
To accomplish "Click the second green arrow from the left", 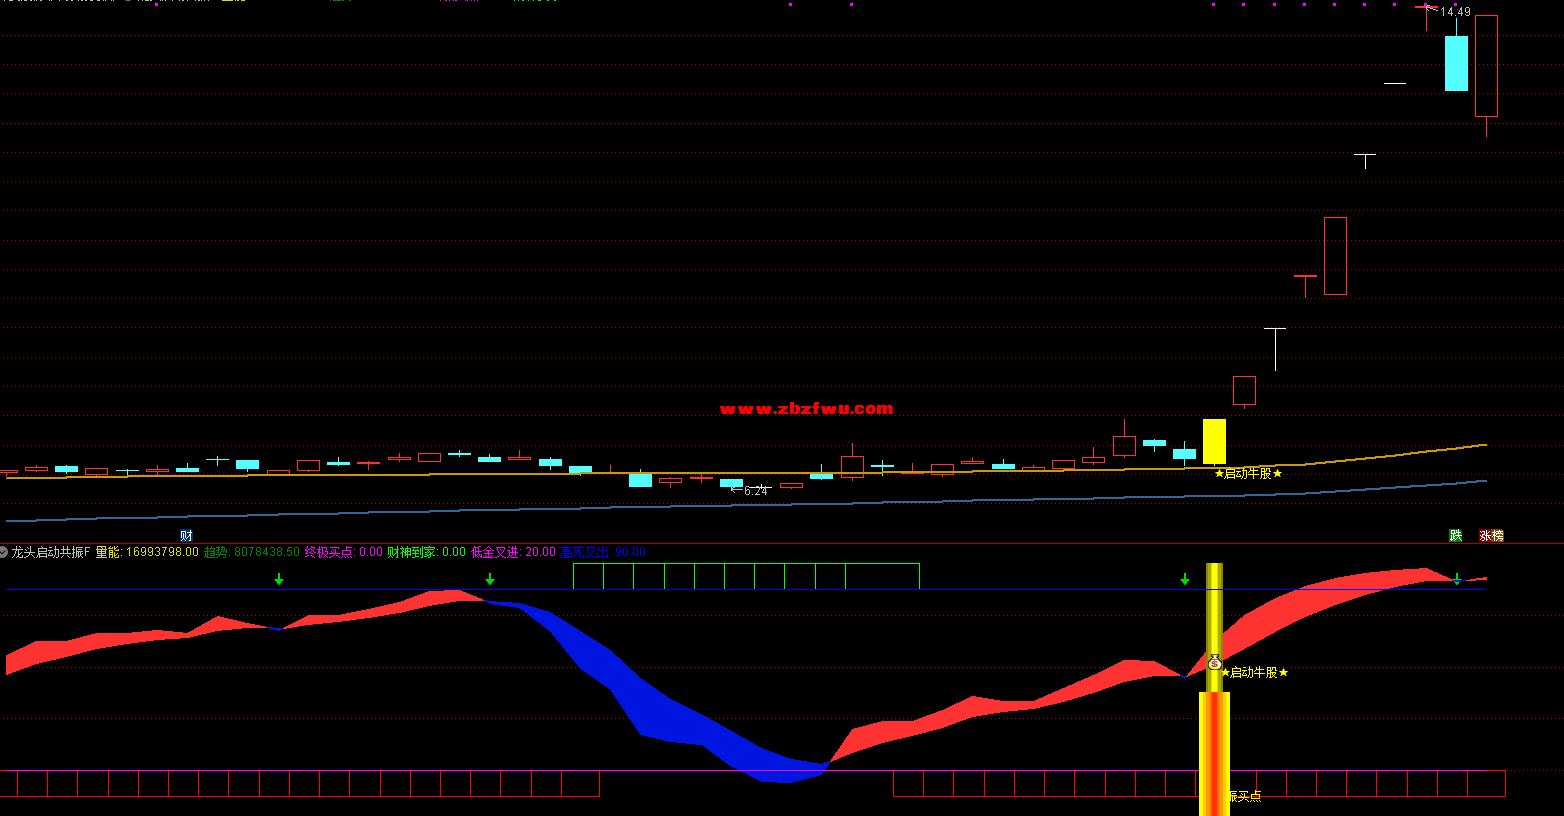I will click(x=490, y=579).
